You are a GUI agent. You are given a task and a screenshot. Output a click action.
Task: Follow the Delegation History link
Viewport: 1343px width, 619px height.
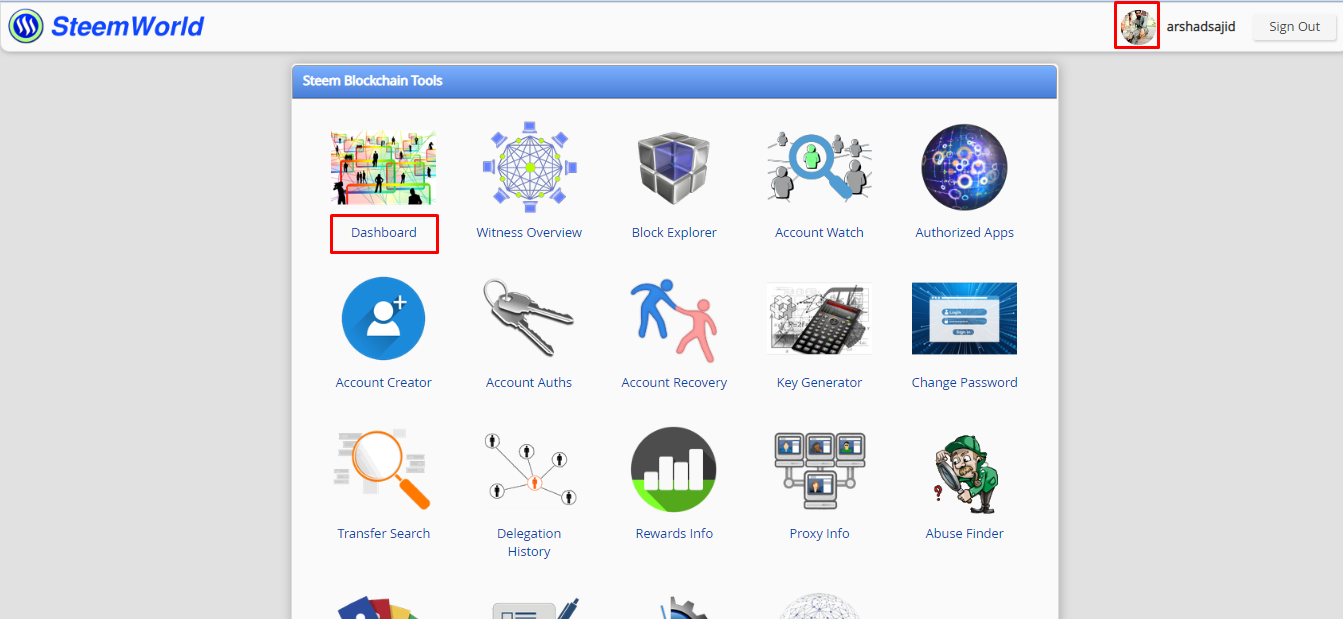529,542
